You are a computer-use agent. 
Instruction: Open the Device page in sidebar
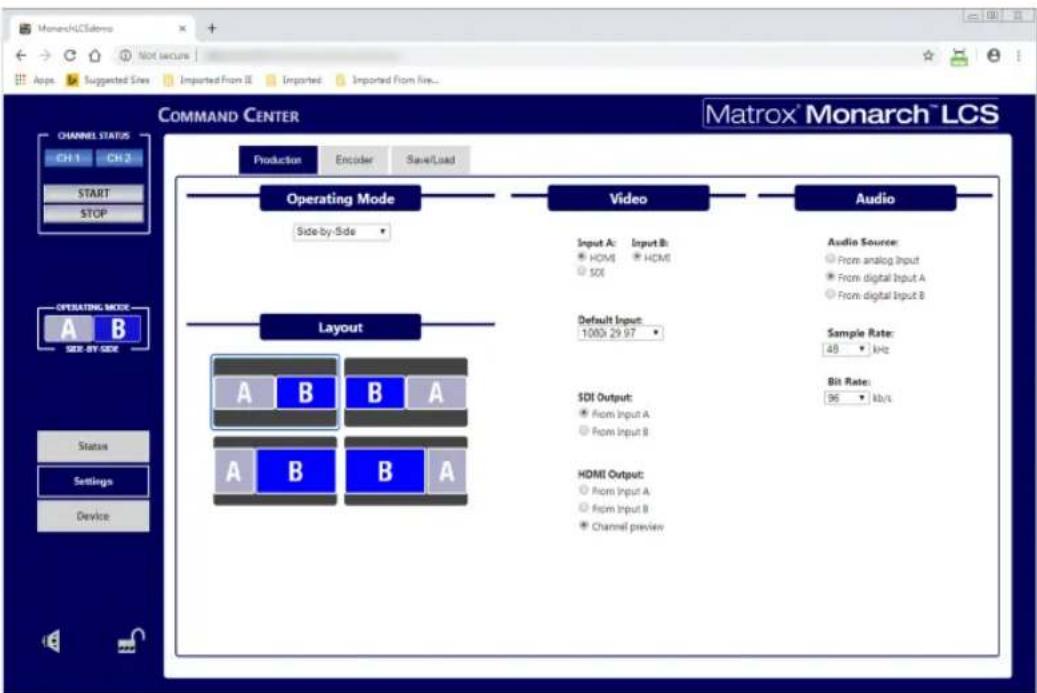click(x=93, y=516)
